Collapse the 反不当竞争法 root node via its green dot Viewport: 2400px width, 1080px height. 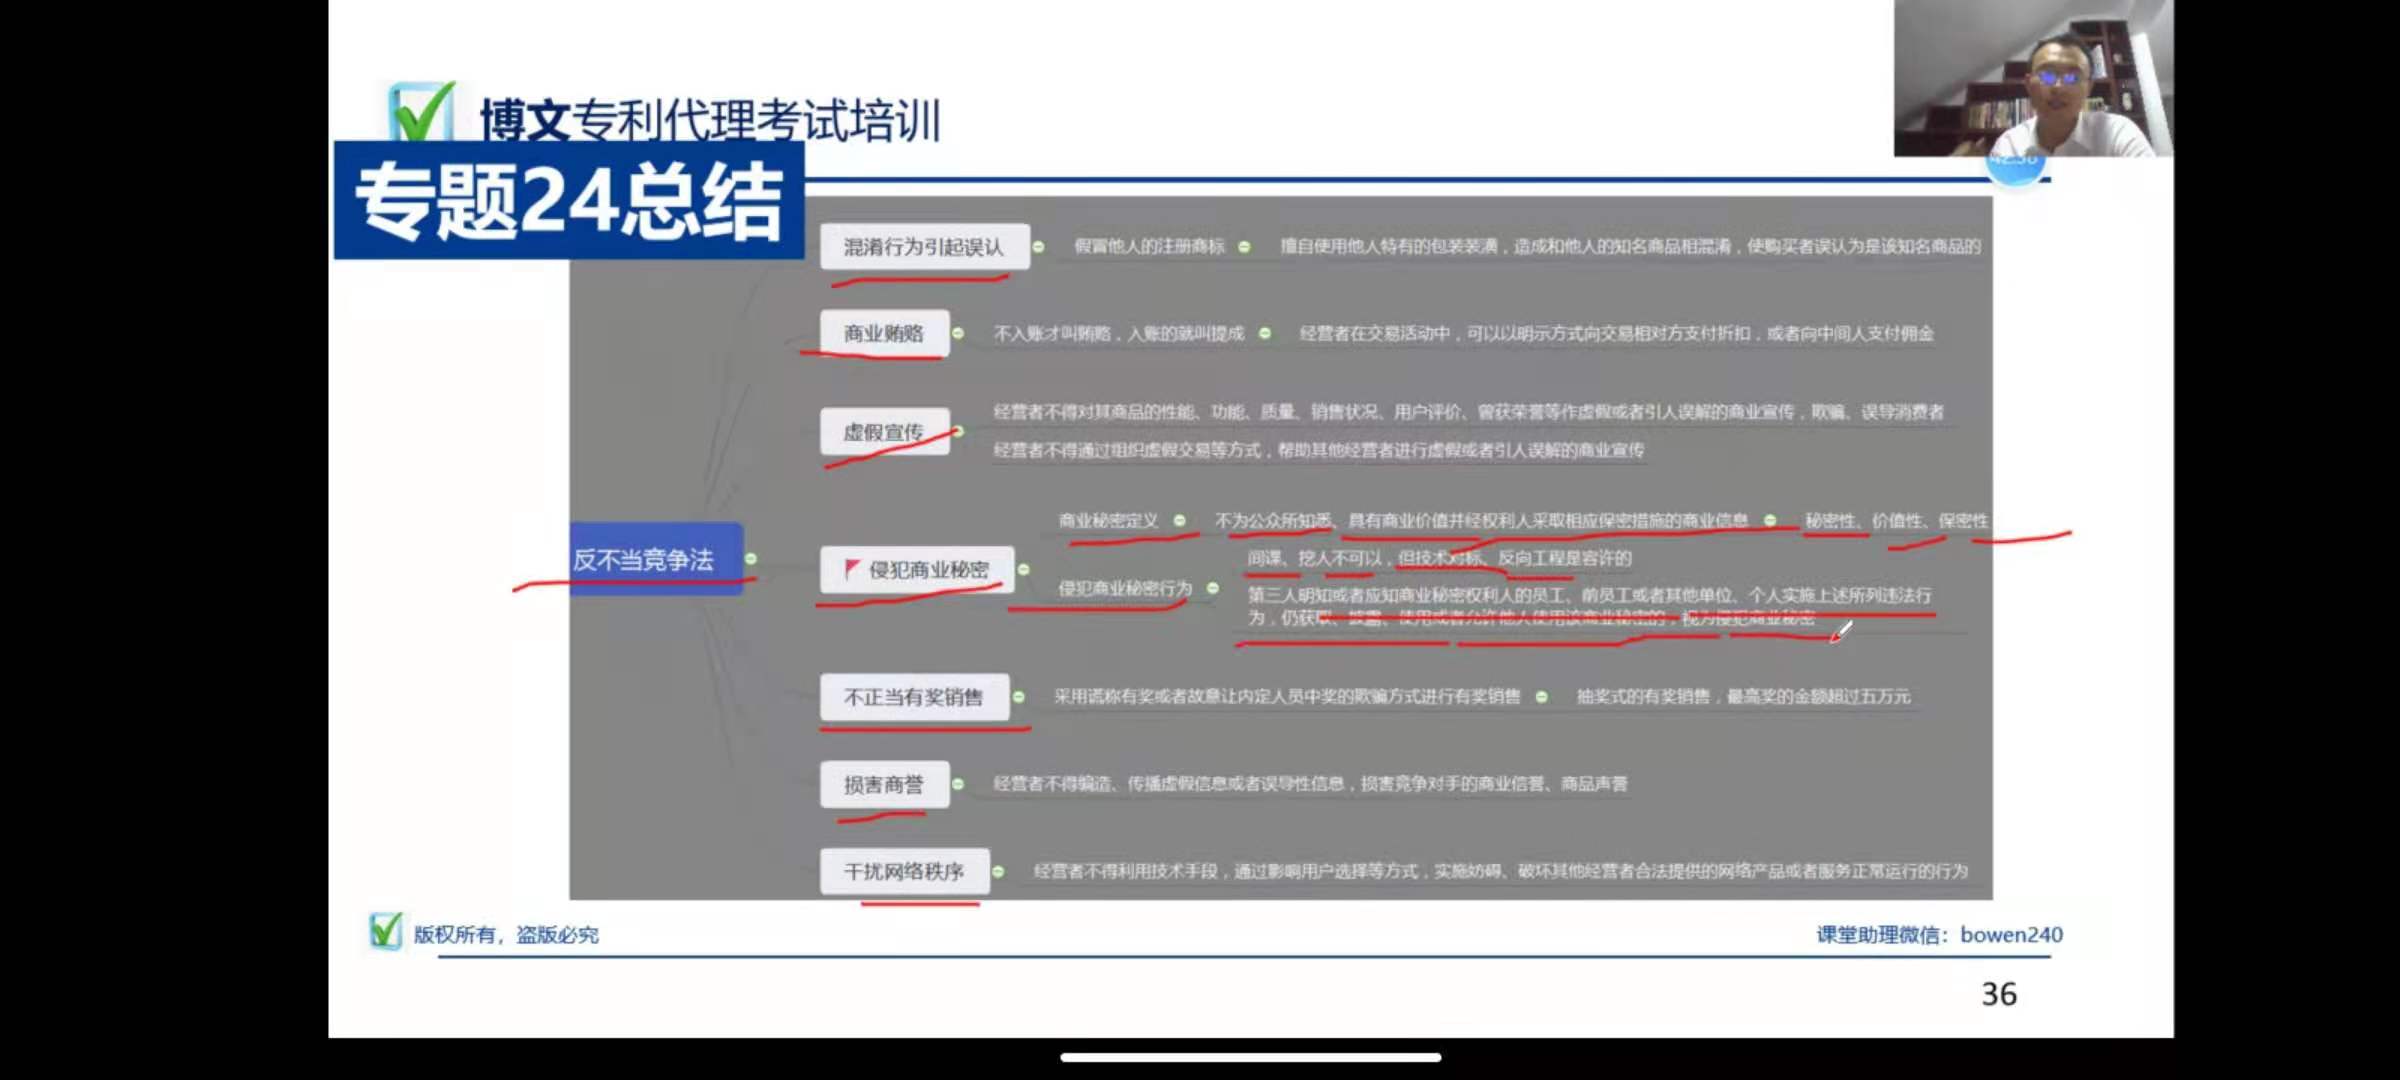[x=751, y=559]
